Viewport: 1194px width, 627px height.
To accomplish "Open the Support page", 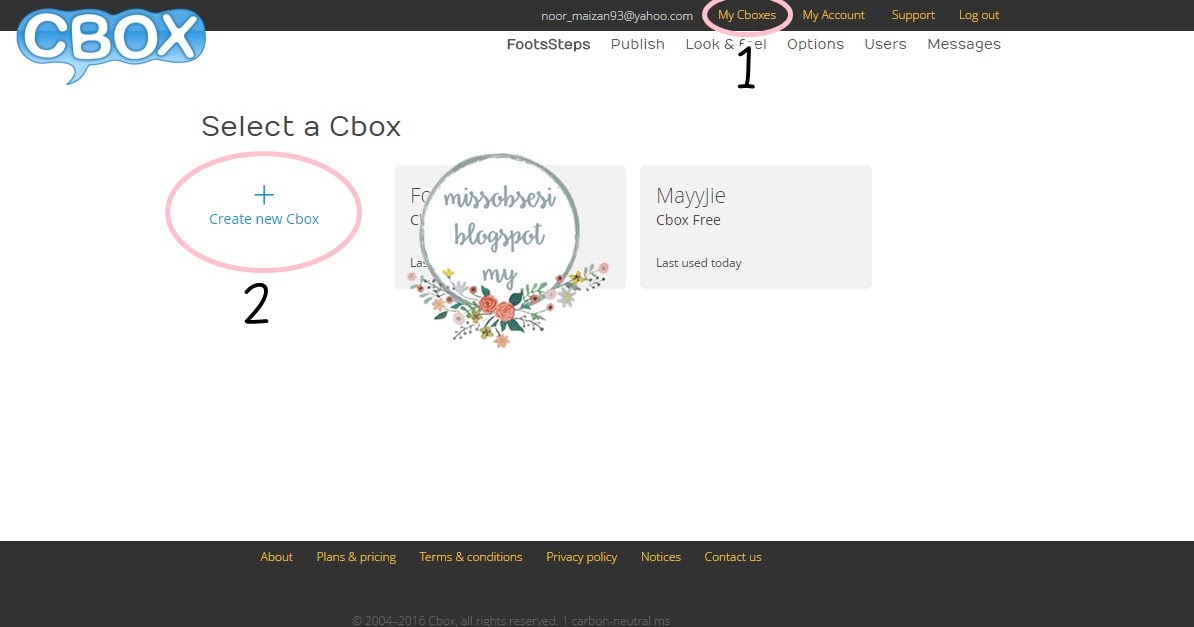I will click(x=912, y=14).
